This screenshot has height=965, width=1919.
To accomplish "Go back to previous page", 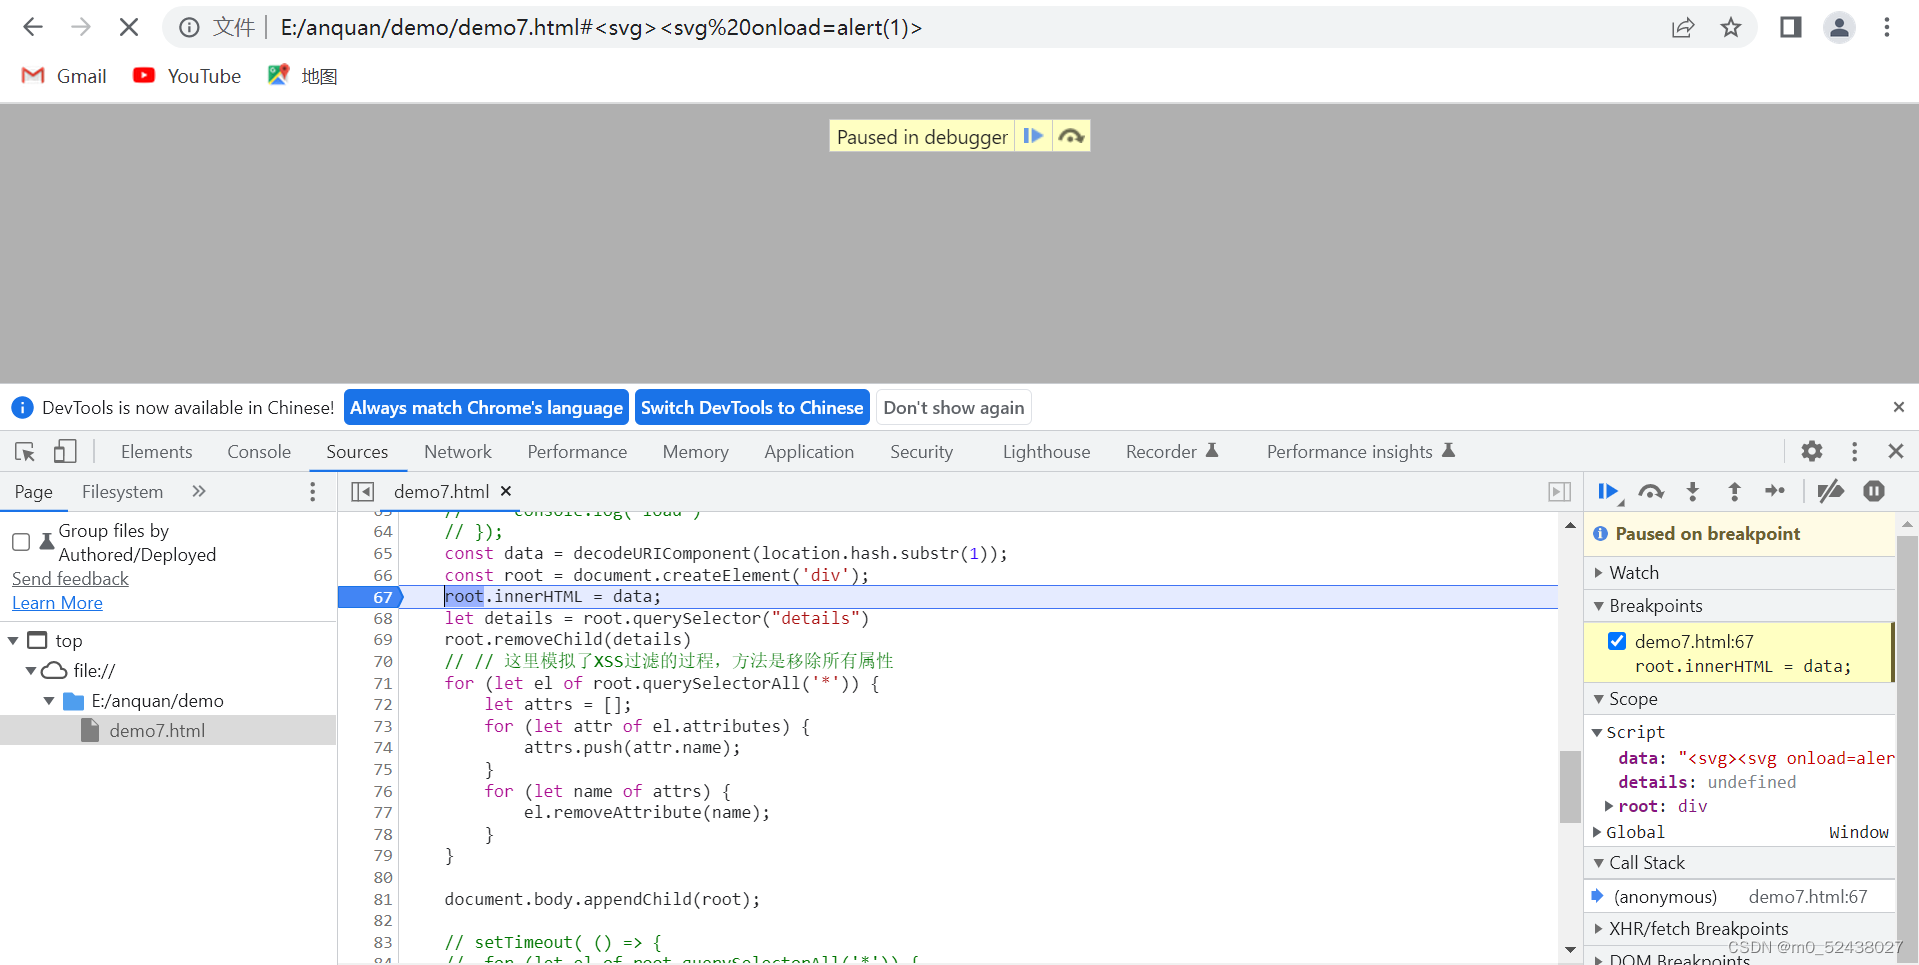I will click(33, 27).
